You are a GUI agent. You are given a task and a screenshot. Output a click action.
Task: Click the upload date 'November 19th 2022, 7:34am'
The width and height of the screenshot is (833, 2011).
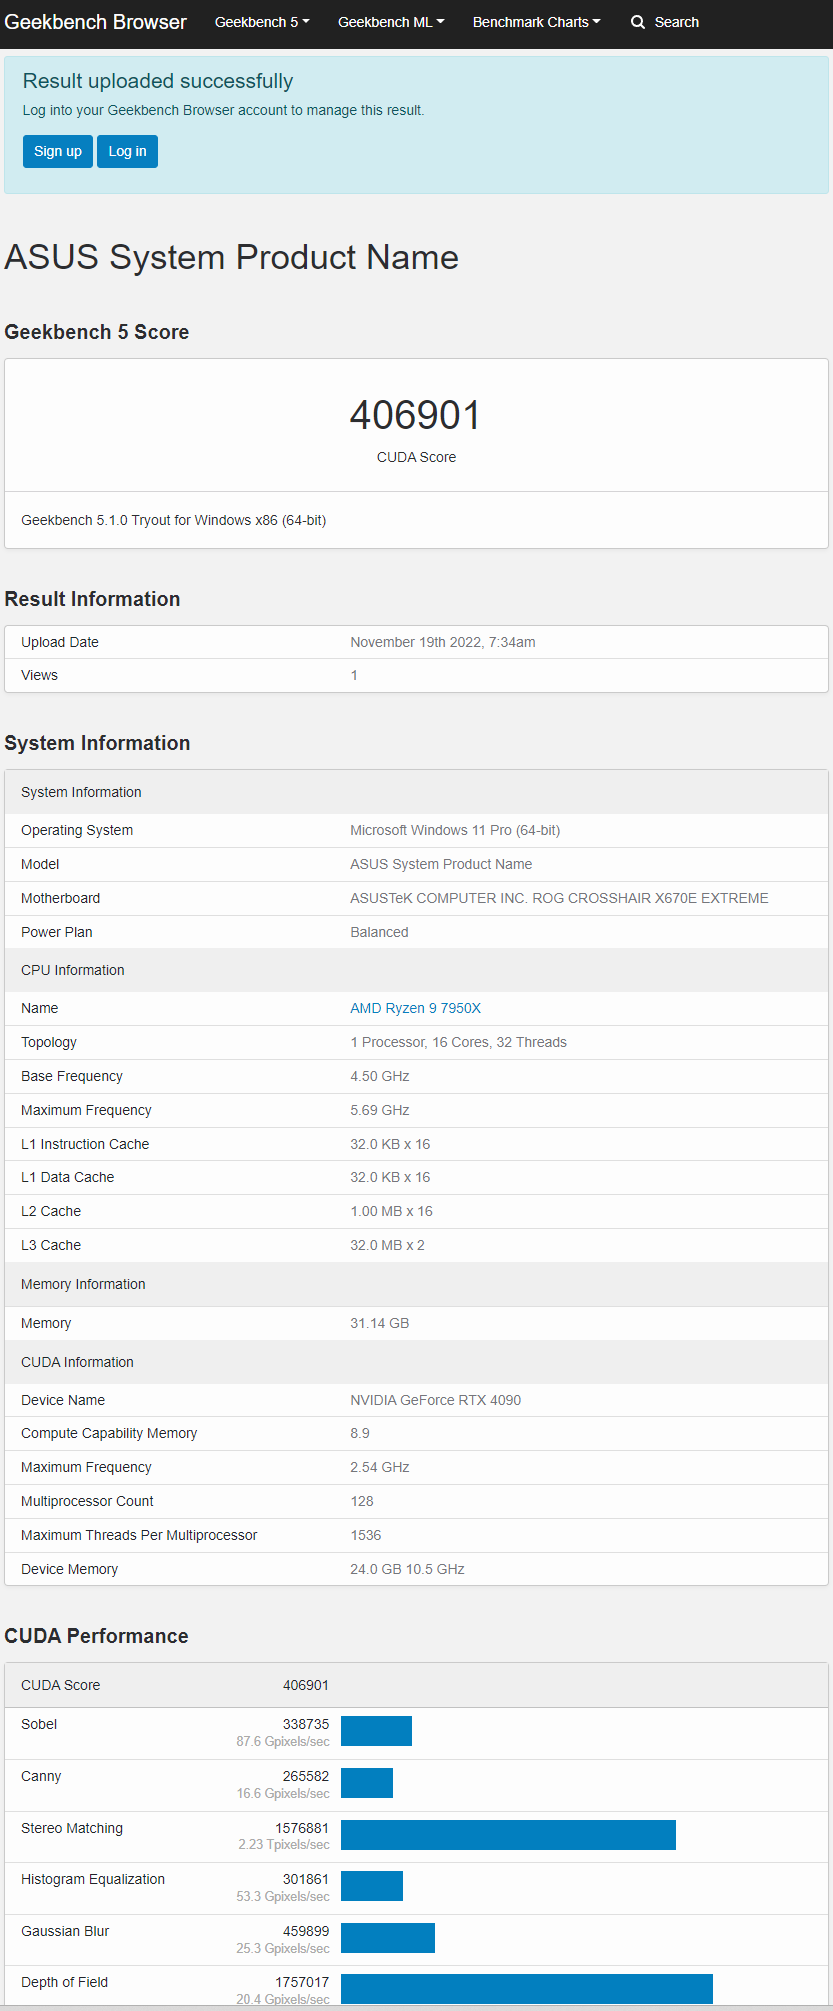[x=443, y=642]
